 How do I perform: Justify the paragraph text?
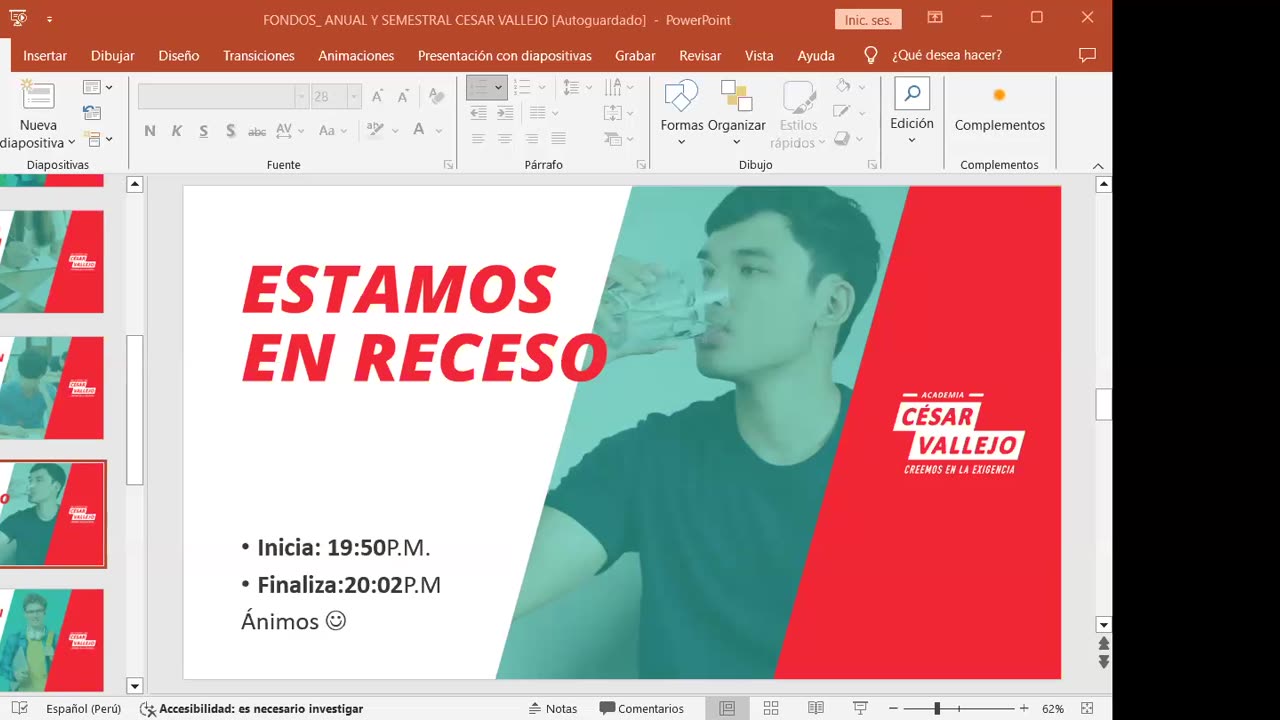click(558, 139)
